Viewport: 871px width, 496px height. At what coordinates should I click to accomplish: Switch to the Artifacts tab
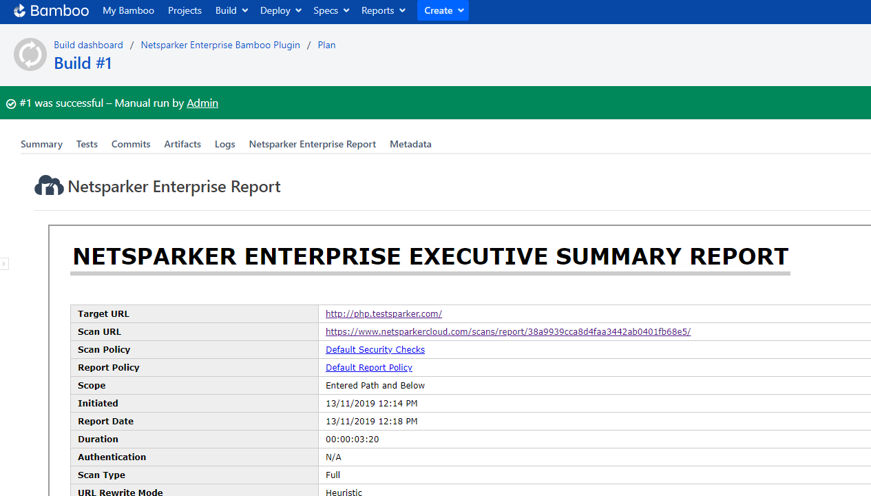point(182,144)
